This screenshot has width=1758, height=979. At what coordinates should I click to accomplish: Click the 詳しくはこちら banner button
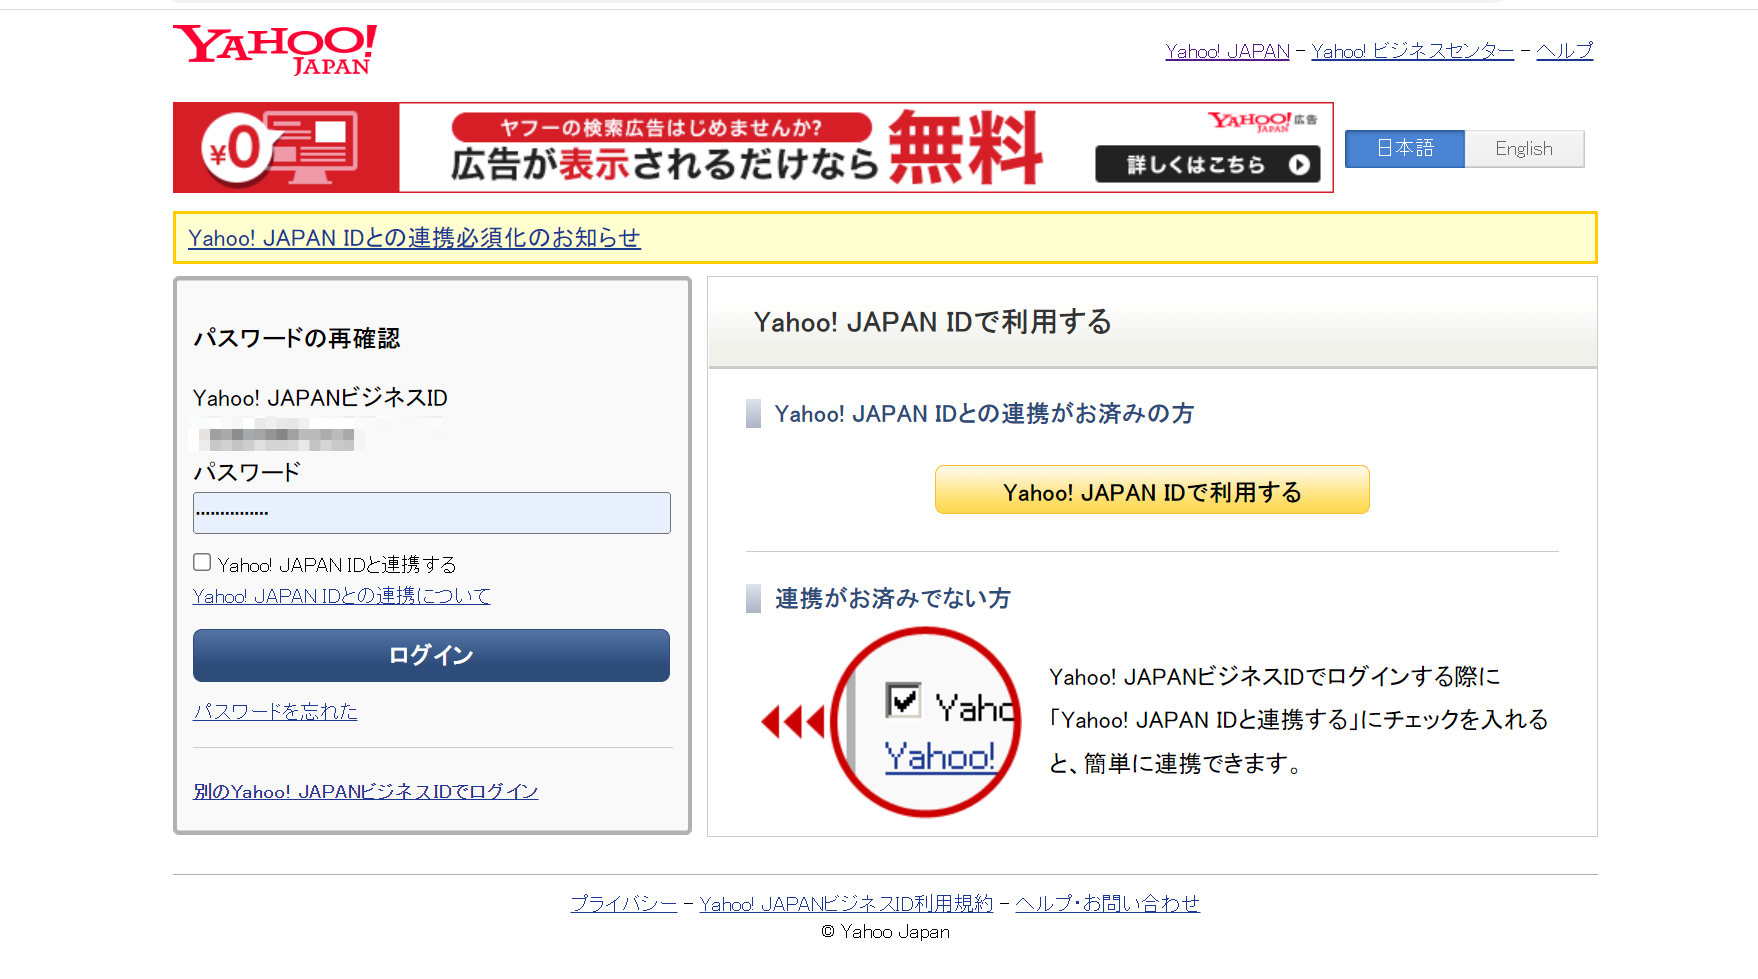1208,164
